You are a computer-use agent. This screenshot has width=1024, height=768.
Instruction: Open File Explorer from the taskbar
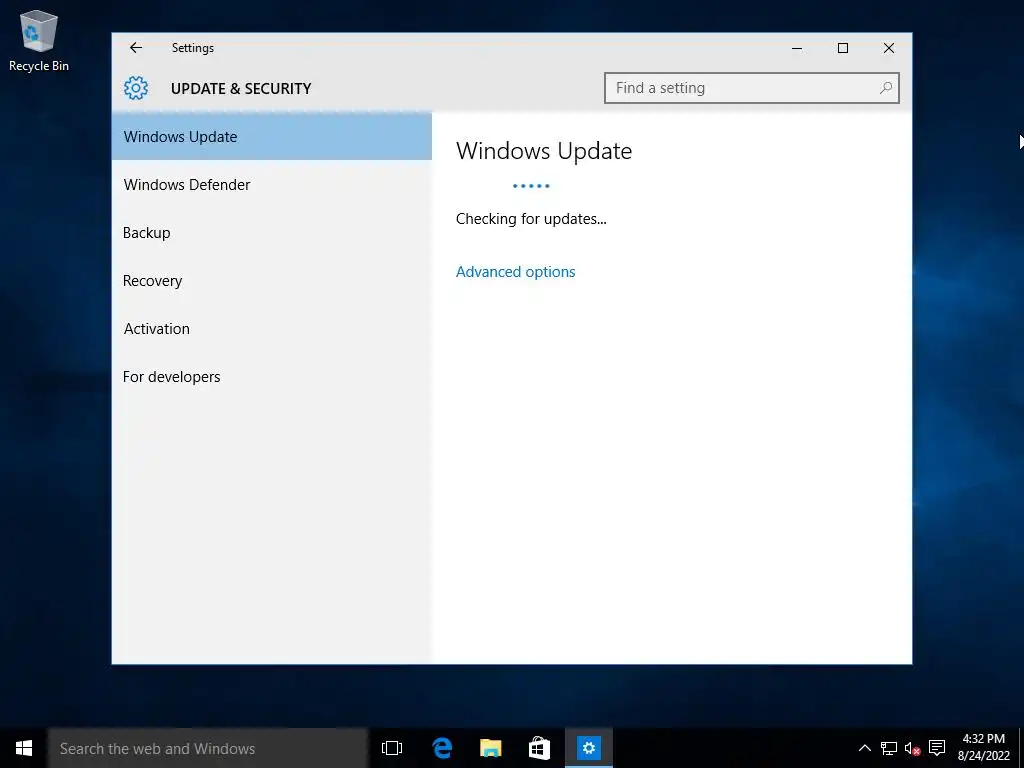point(490,748)
